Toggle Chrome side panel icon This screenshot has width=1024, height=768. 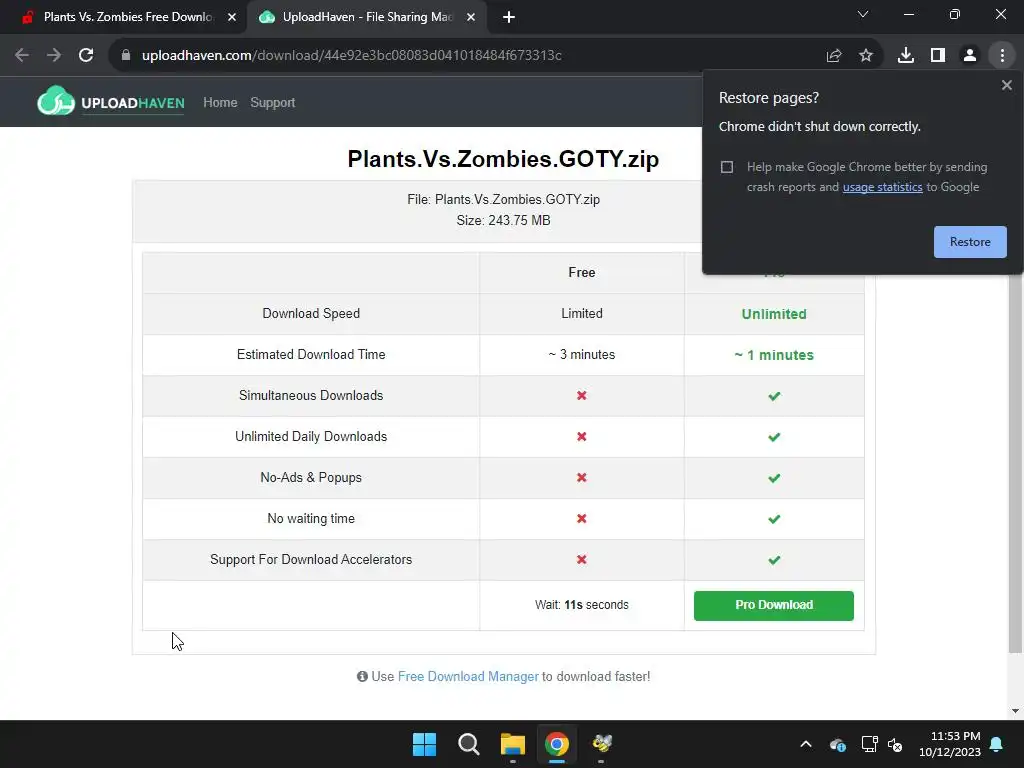click(x=938, y=56)
